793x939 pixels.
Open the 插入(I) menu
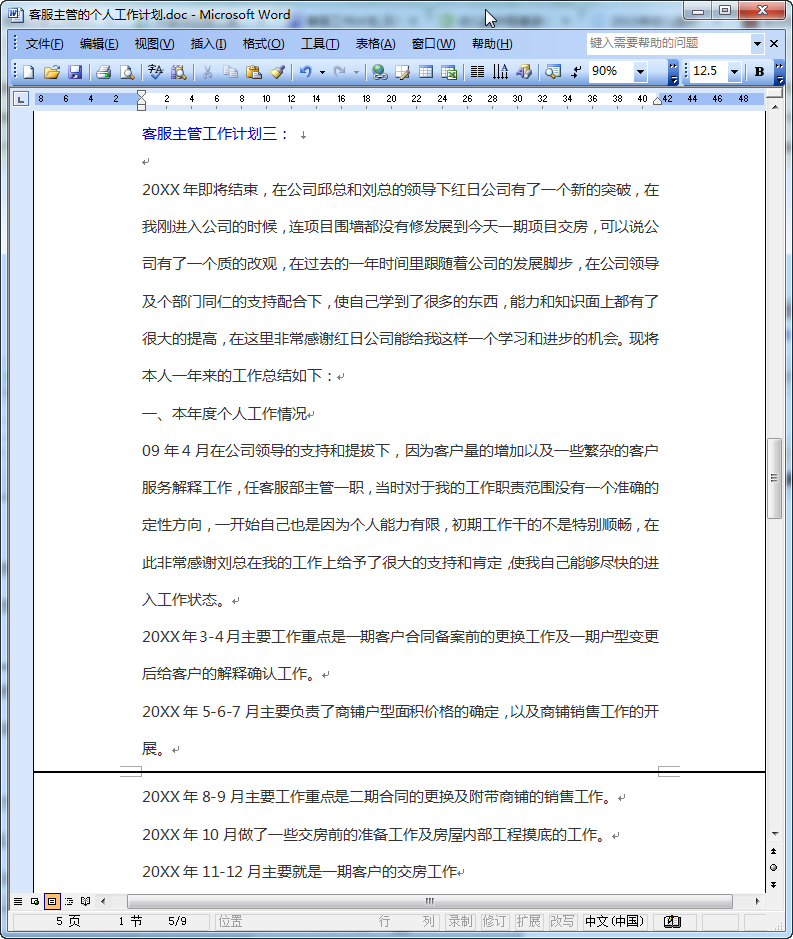click(208, 44)
